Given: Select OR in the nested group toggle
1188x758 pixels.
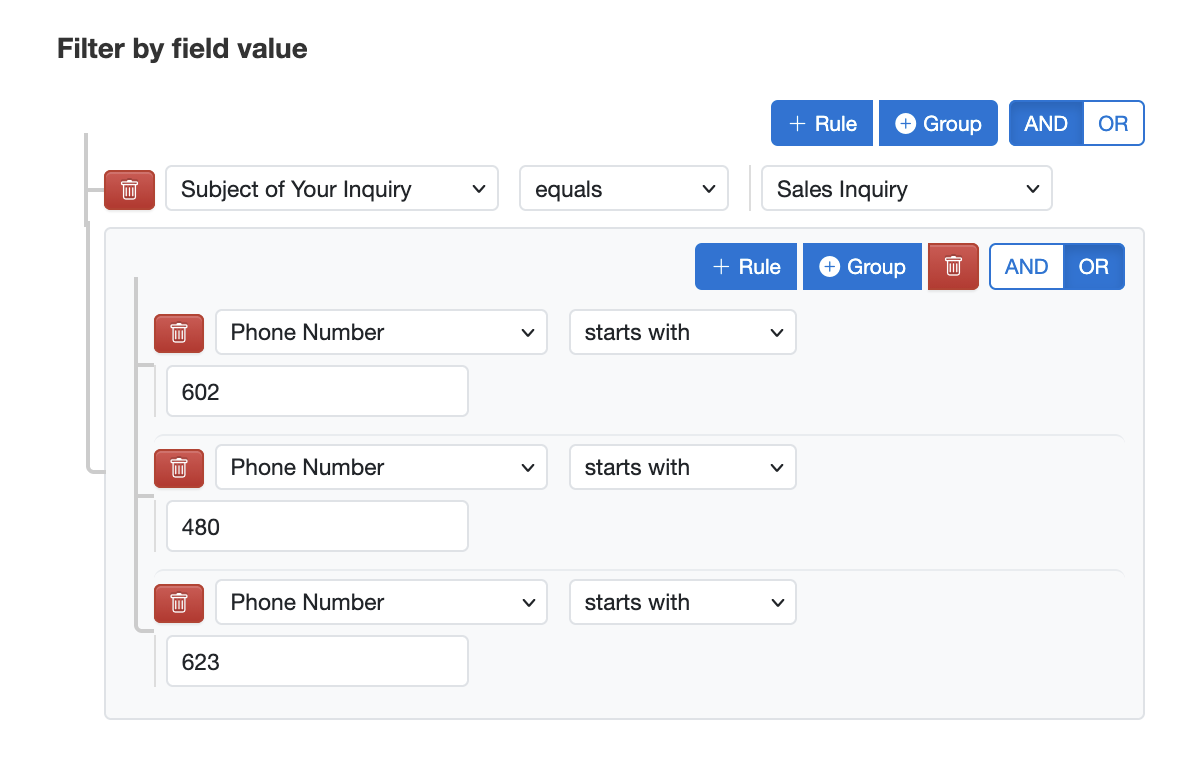Looking at the screenshot, I should (x=1094, y=266).
